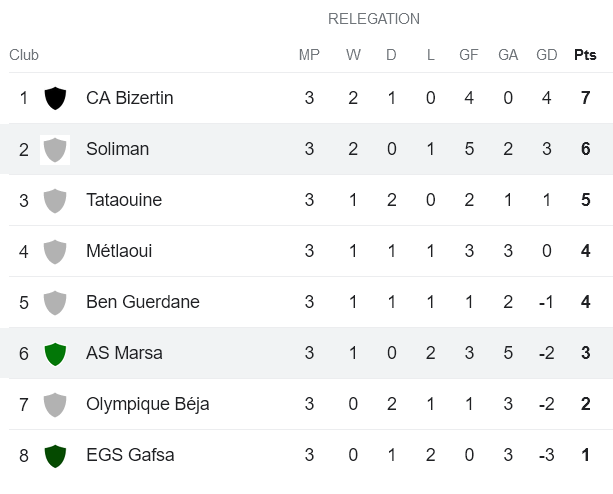Open CA Bizertin team name link
This screenshot has height=494, width=613.
tap(129, 98)
